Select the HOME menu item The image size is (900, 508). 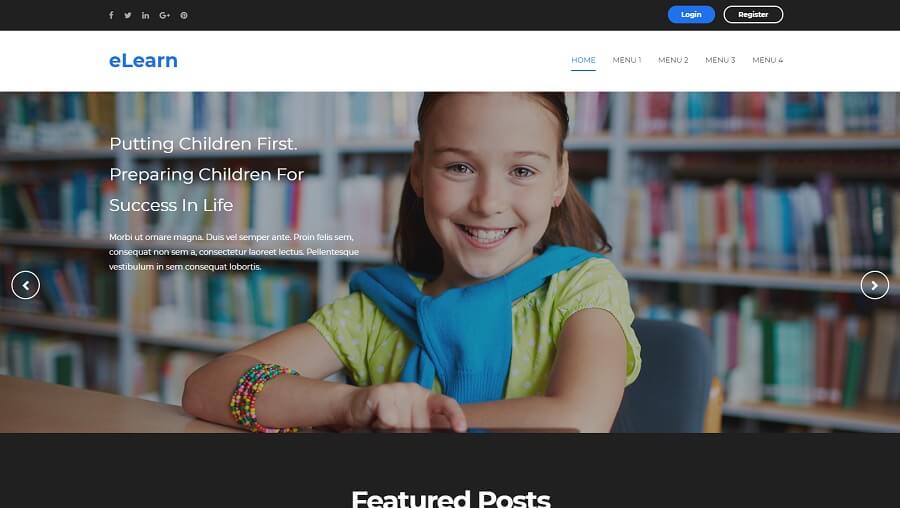click(x=583, y=60)
